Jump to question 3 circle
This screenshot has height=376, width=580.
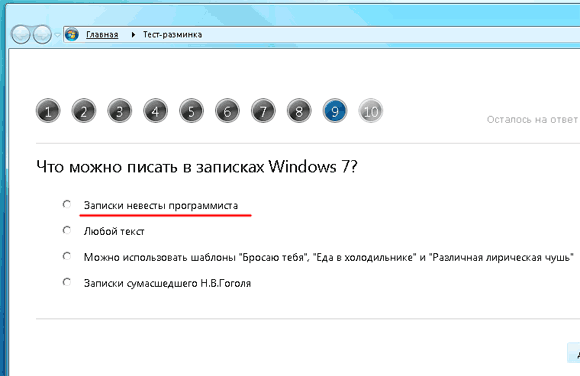120,110
